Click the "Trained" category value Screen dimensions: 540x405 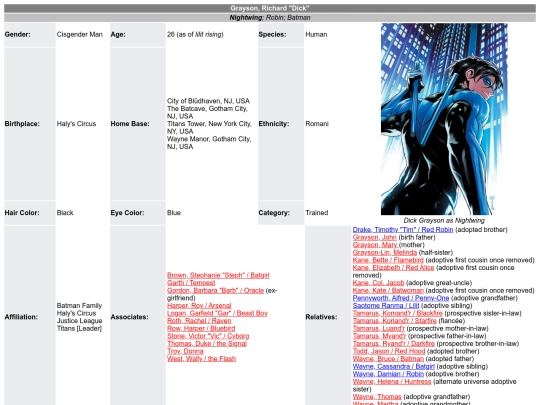(316, 212)
